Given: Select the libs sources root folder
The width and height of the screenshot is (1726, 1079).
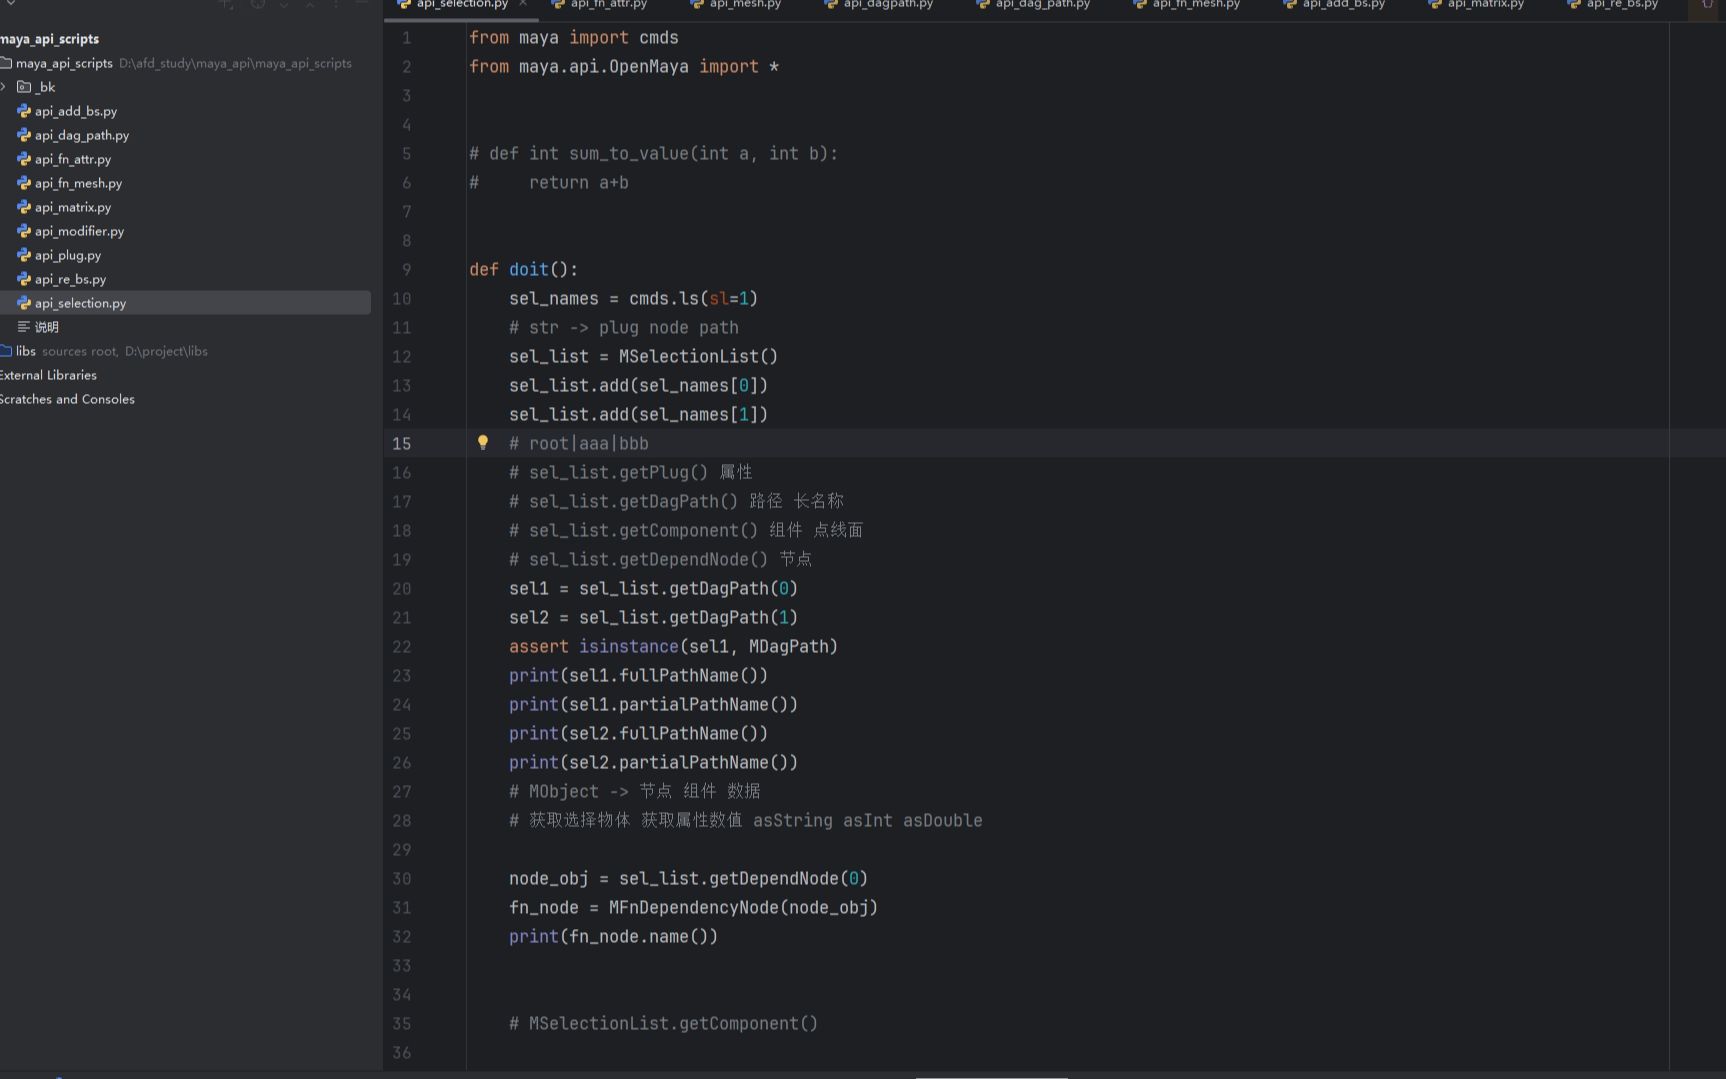Looking at the screenshot, I should point(26,351).
